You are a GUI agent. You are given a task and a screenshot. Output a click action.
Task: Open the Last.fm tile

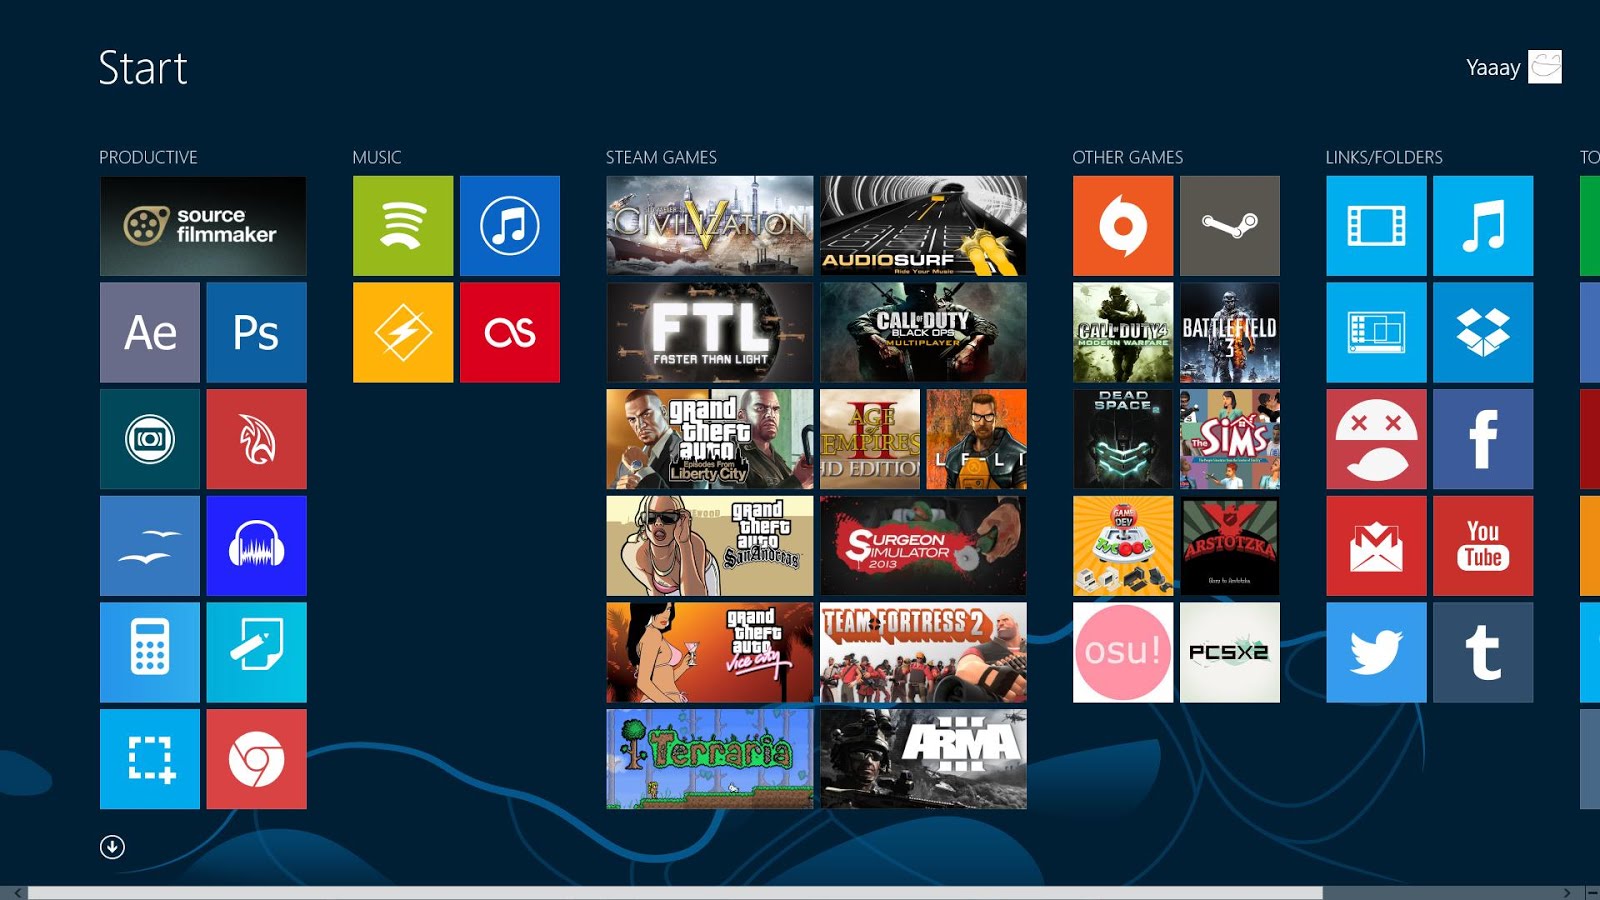tap(510, 331)
